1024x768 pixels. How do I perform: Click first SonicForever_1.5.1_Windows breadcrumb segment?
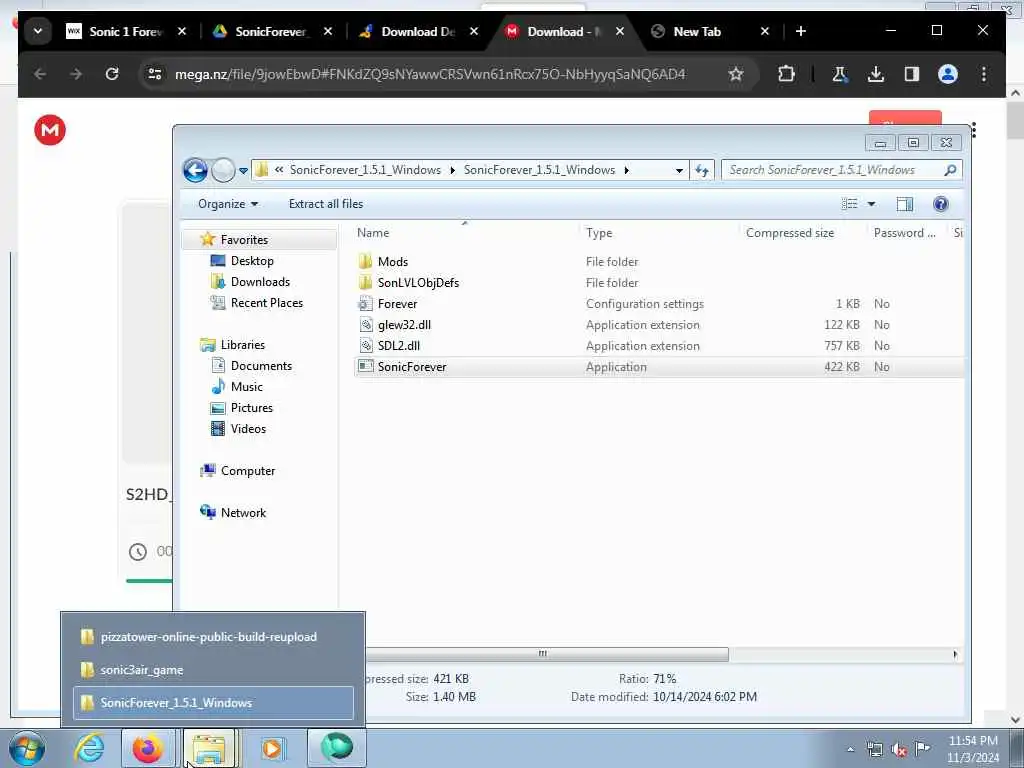point(365,170)
